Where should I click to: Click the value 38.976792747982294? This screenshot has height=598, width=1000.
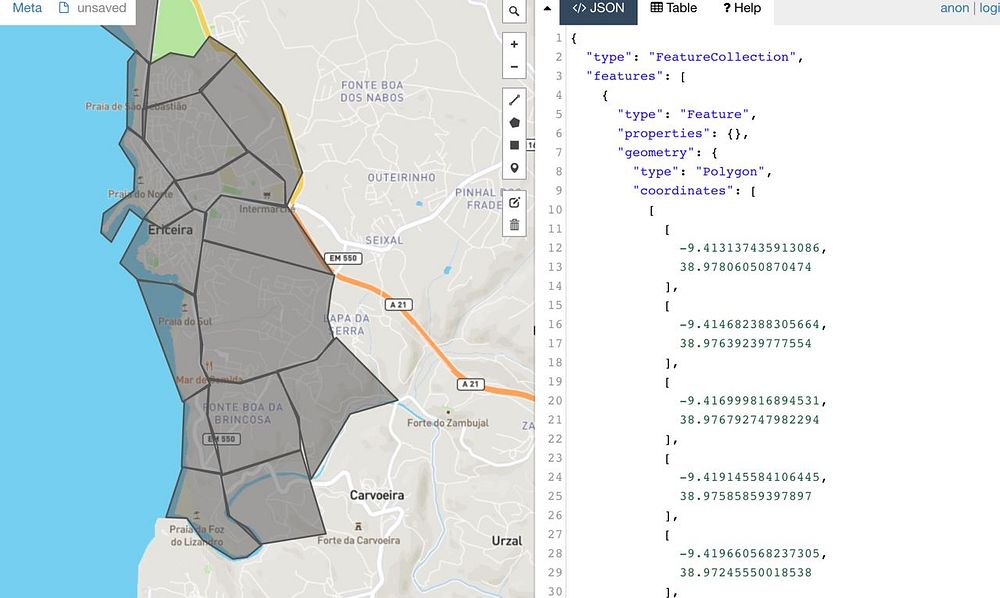click(x=749, y=420)
